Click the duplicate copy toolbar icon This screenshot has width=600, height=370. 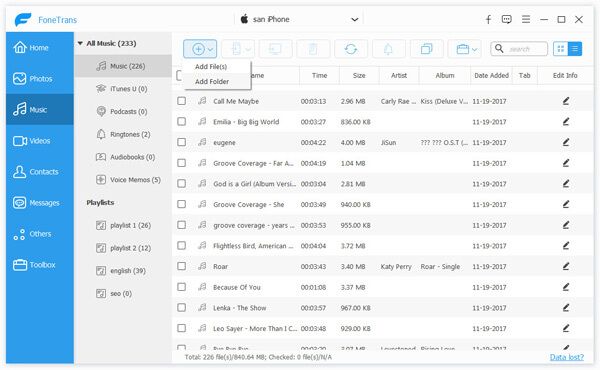[x=426, y=49]
